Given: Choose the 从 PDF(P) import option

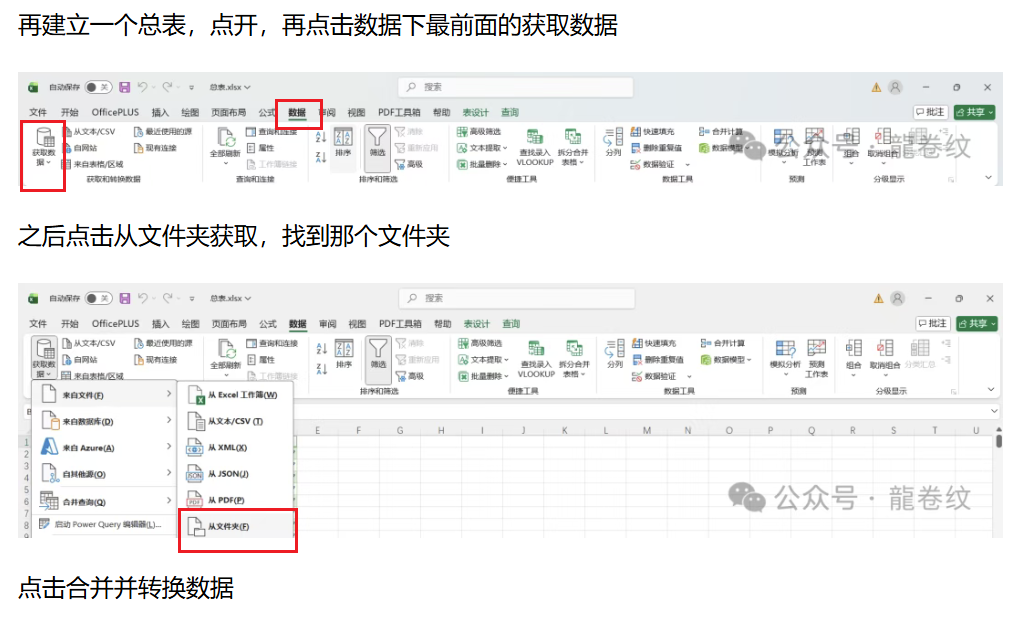Looking at the screenshot, I should (226, 499).
